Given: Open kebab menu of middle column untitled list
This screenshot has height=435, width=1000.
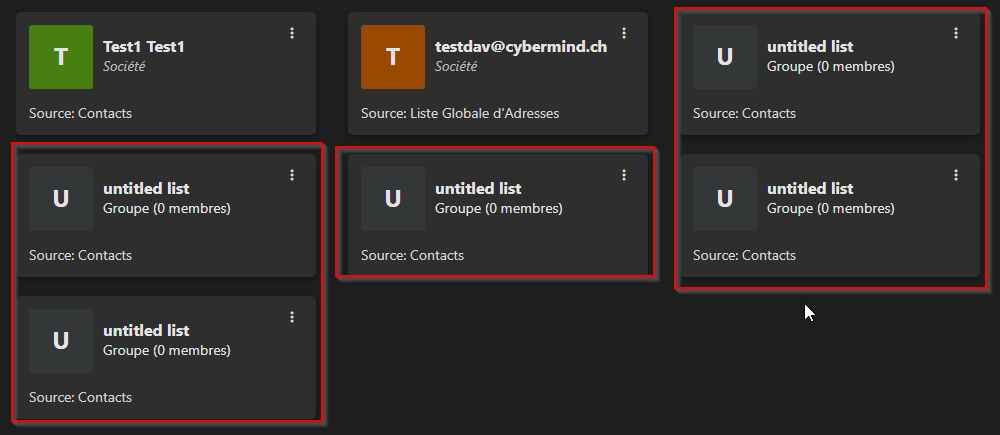Looking at the screenshot, I should 624,175.
